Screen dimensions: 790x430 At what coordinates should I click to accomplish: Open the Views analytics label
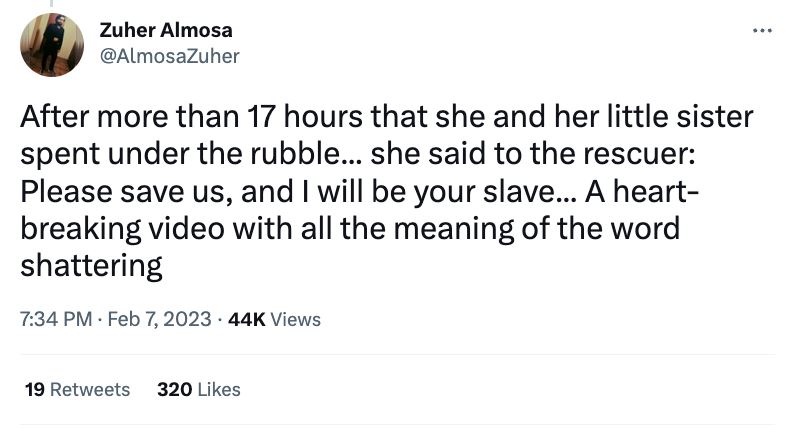295,319
